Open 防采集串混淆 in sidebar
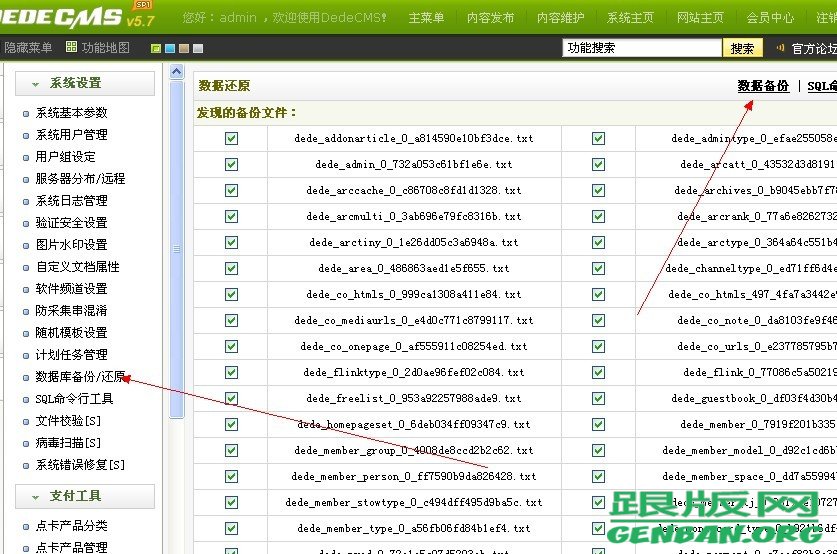 click(72, 311)
